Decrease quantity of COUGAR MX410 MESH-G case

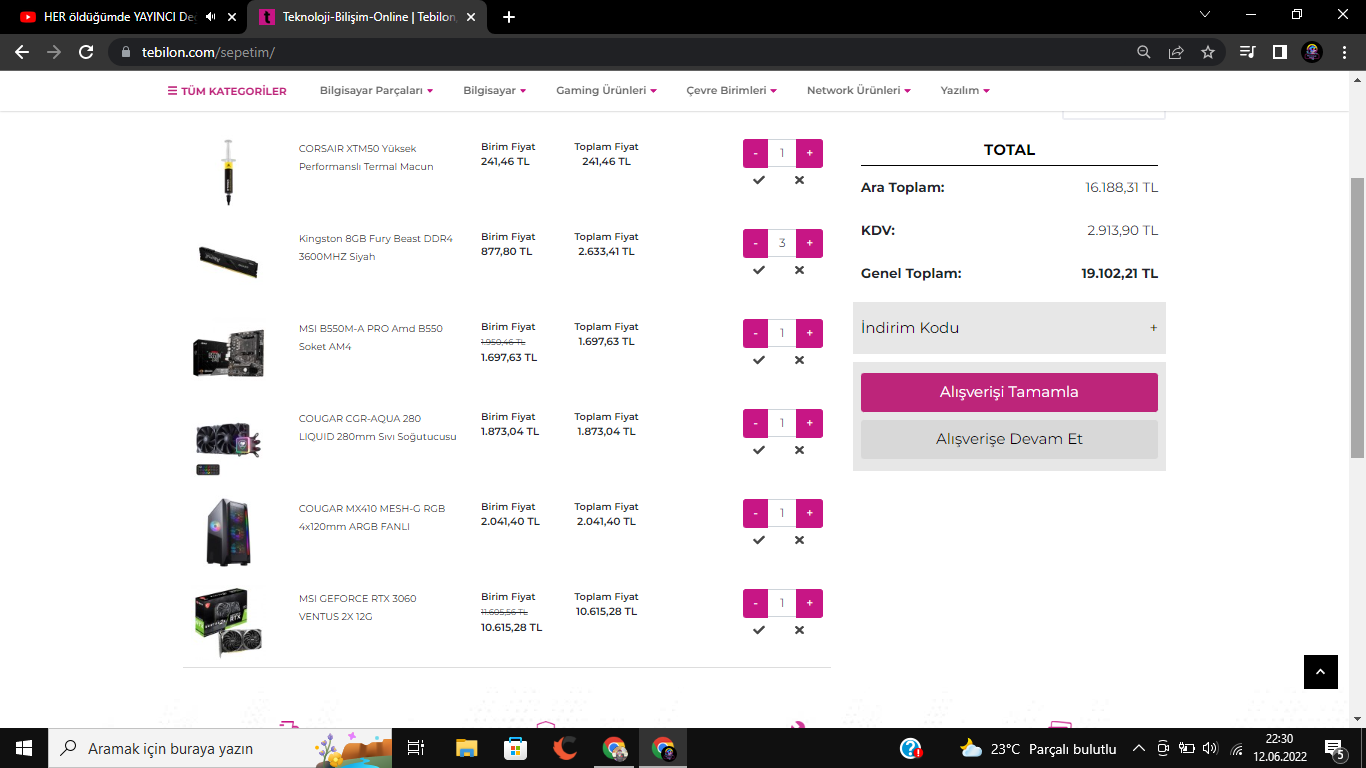coord(756,513)
